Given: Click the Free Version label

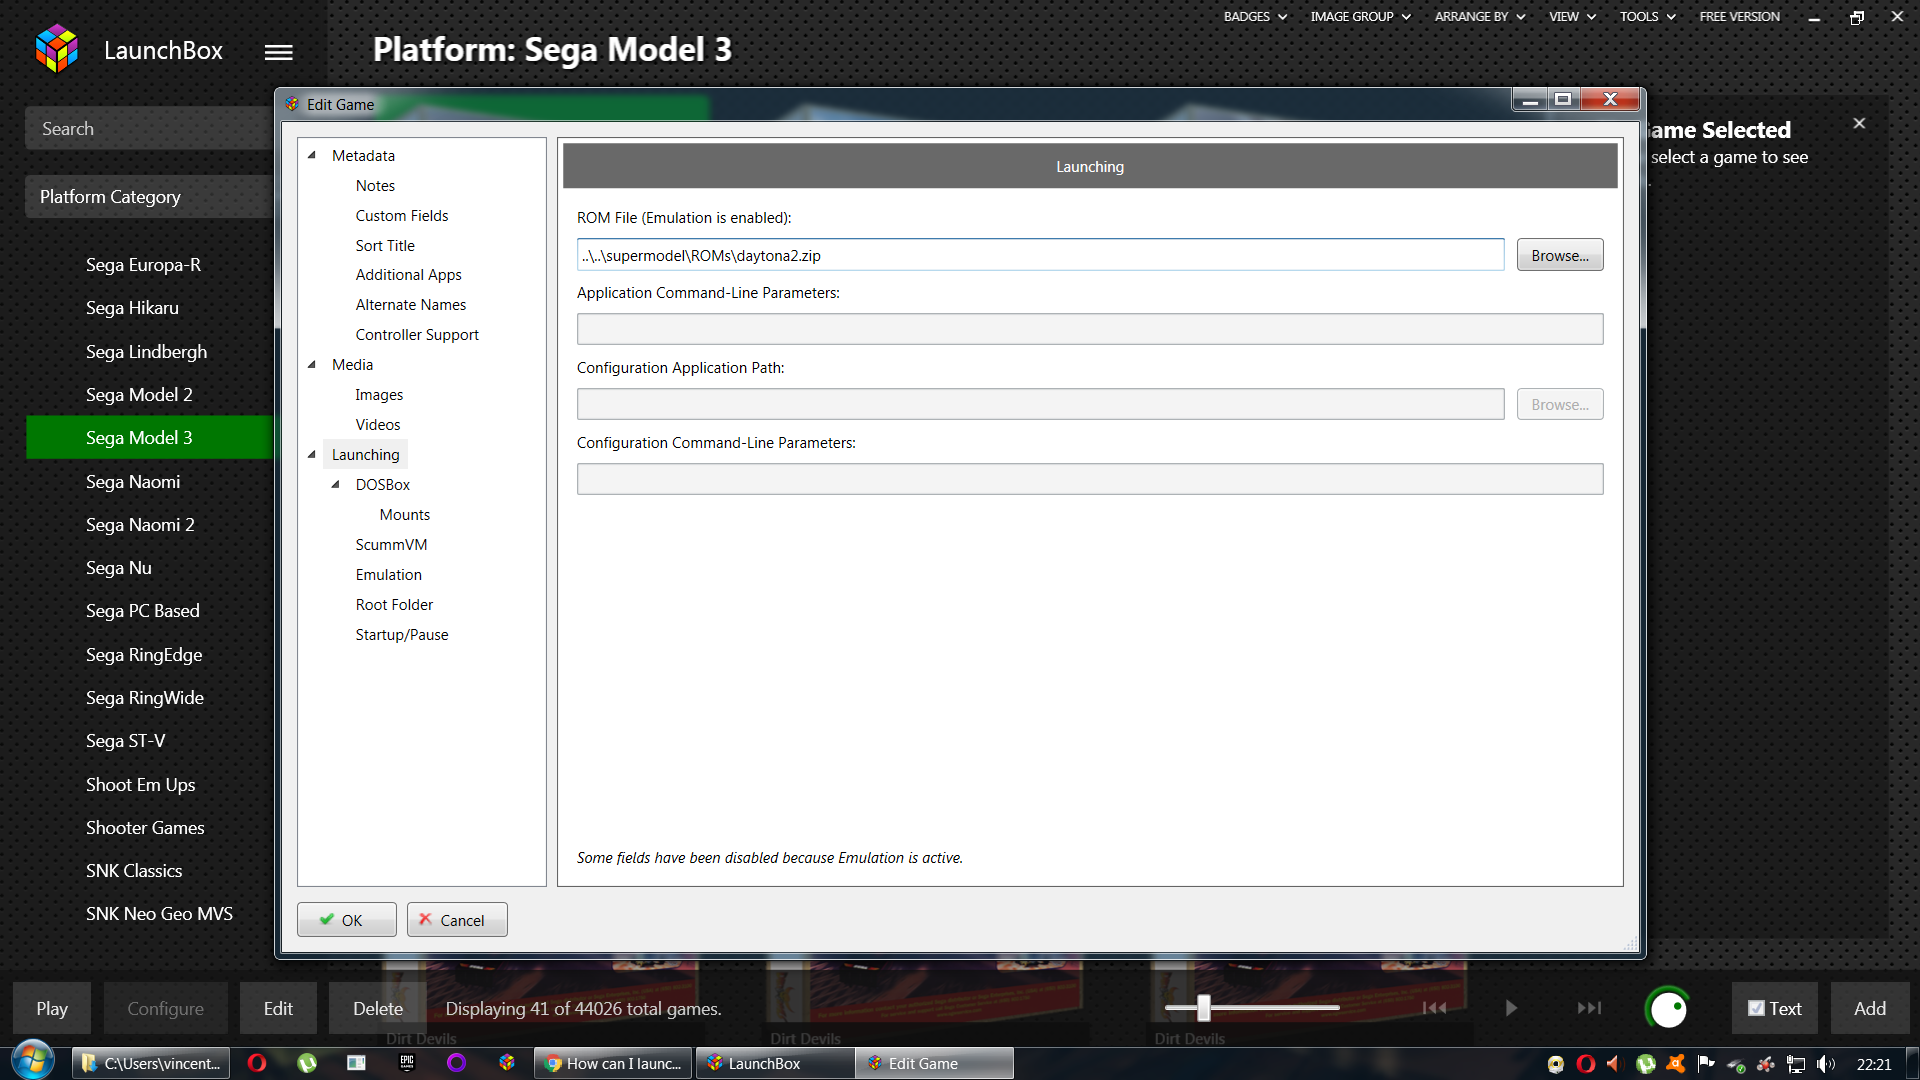Looking at the screenshot, I should point(1739,16).
